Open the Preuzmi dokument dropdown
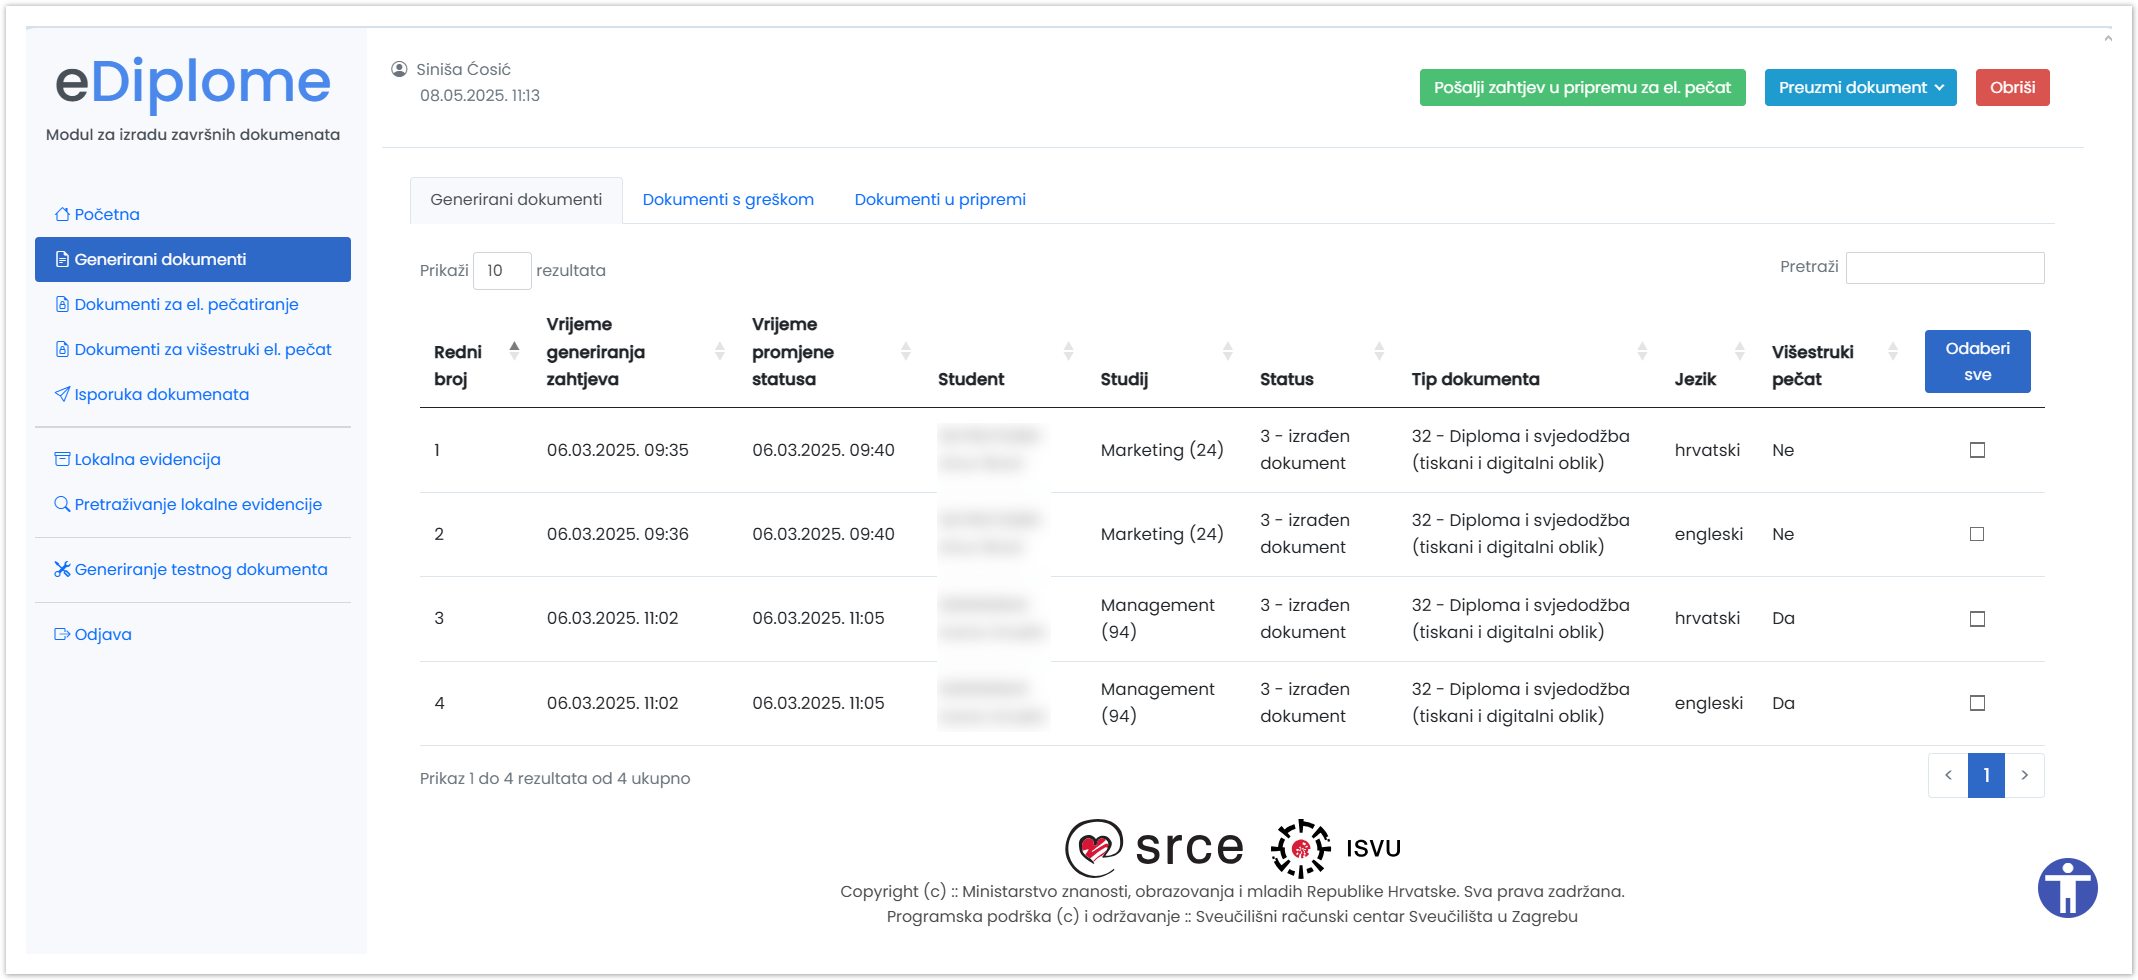 1860,88
